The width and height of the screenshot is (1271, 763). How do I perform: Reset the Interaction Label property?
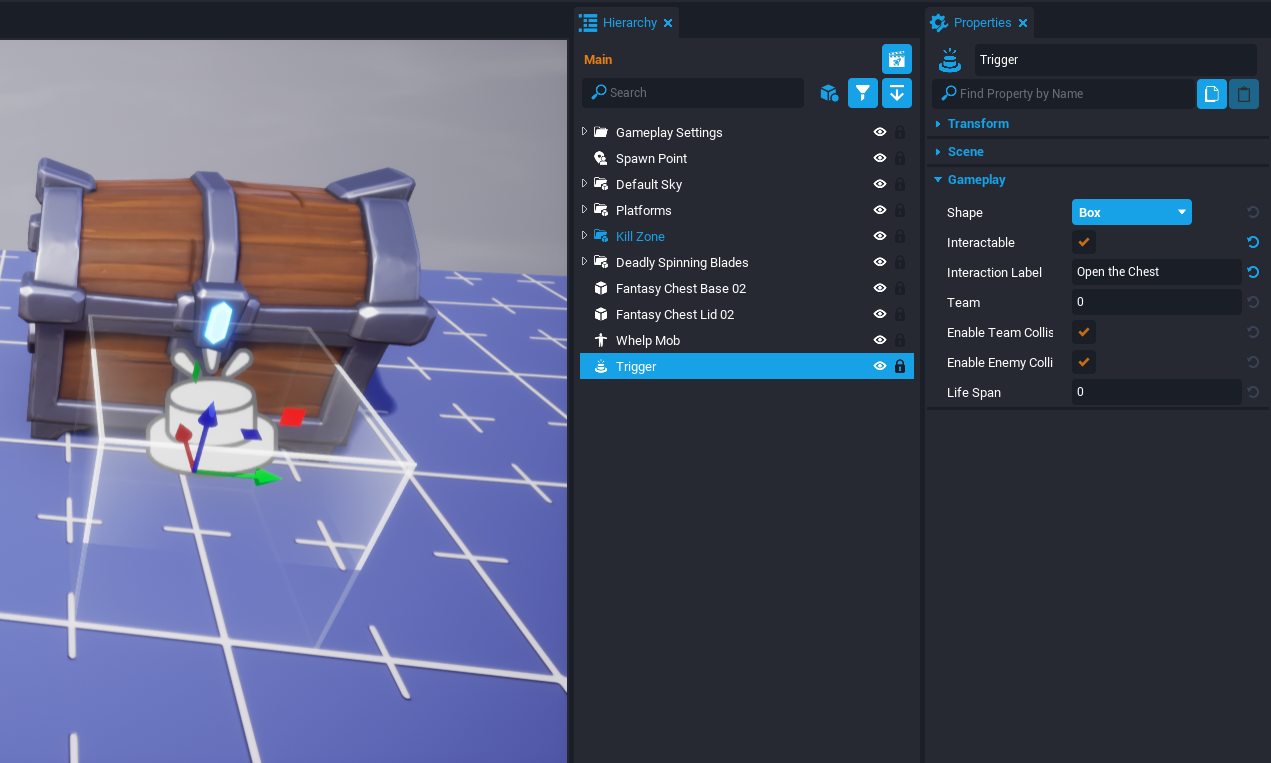(x=1253, y=272)
